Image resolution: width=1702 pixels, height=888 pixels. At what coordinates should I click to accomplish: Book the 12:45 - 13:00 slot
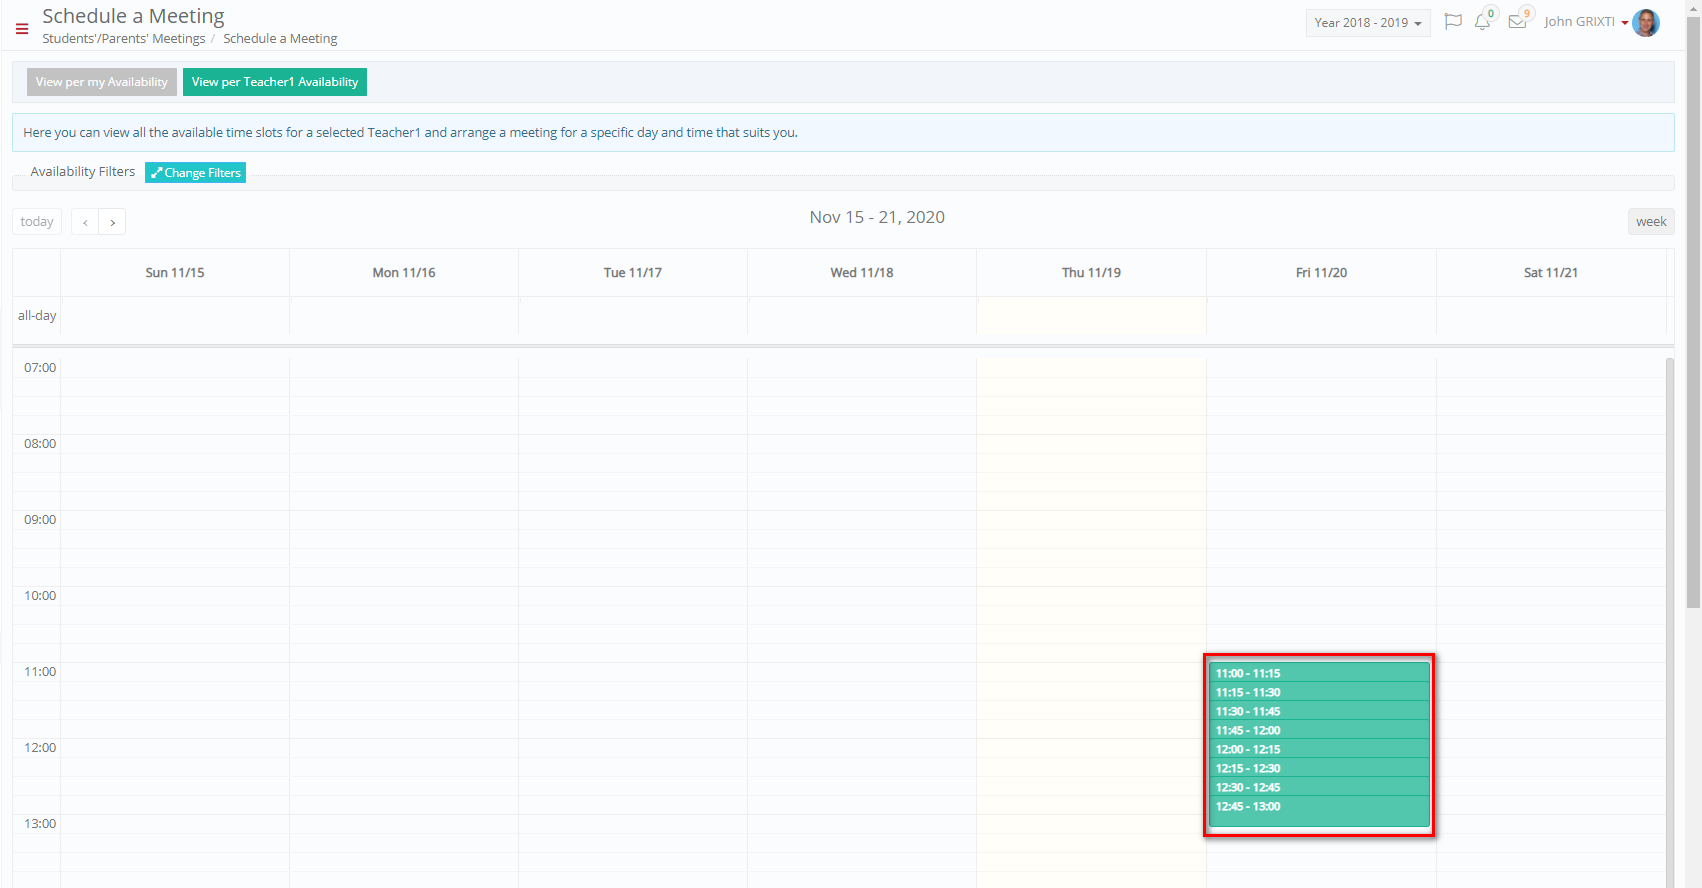[1319, 811]
